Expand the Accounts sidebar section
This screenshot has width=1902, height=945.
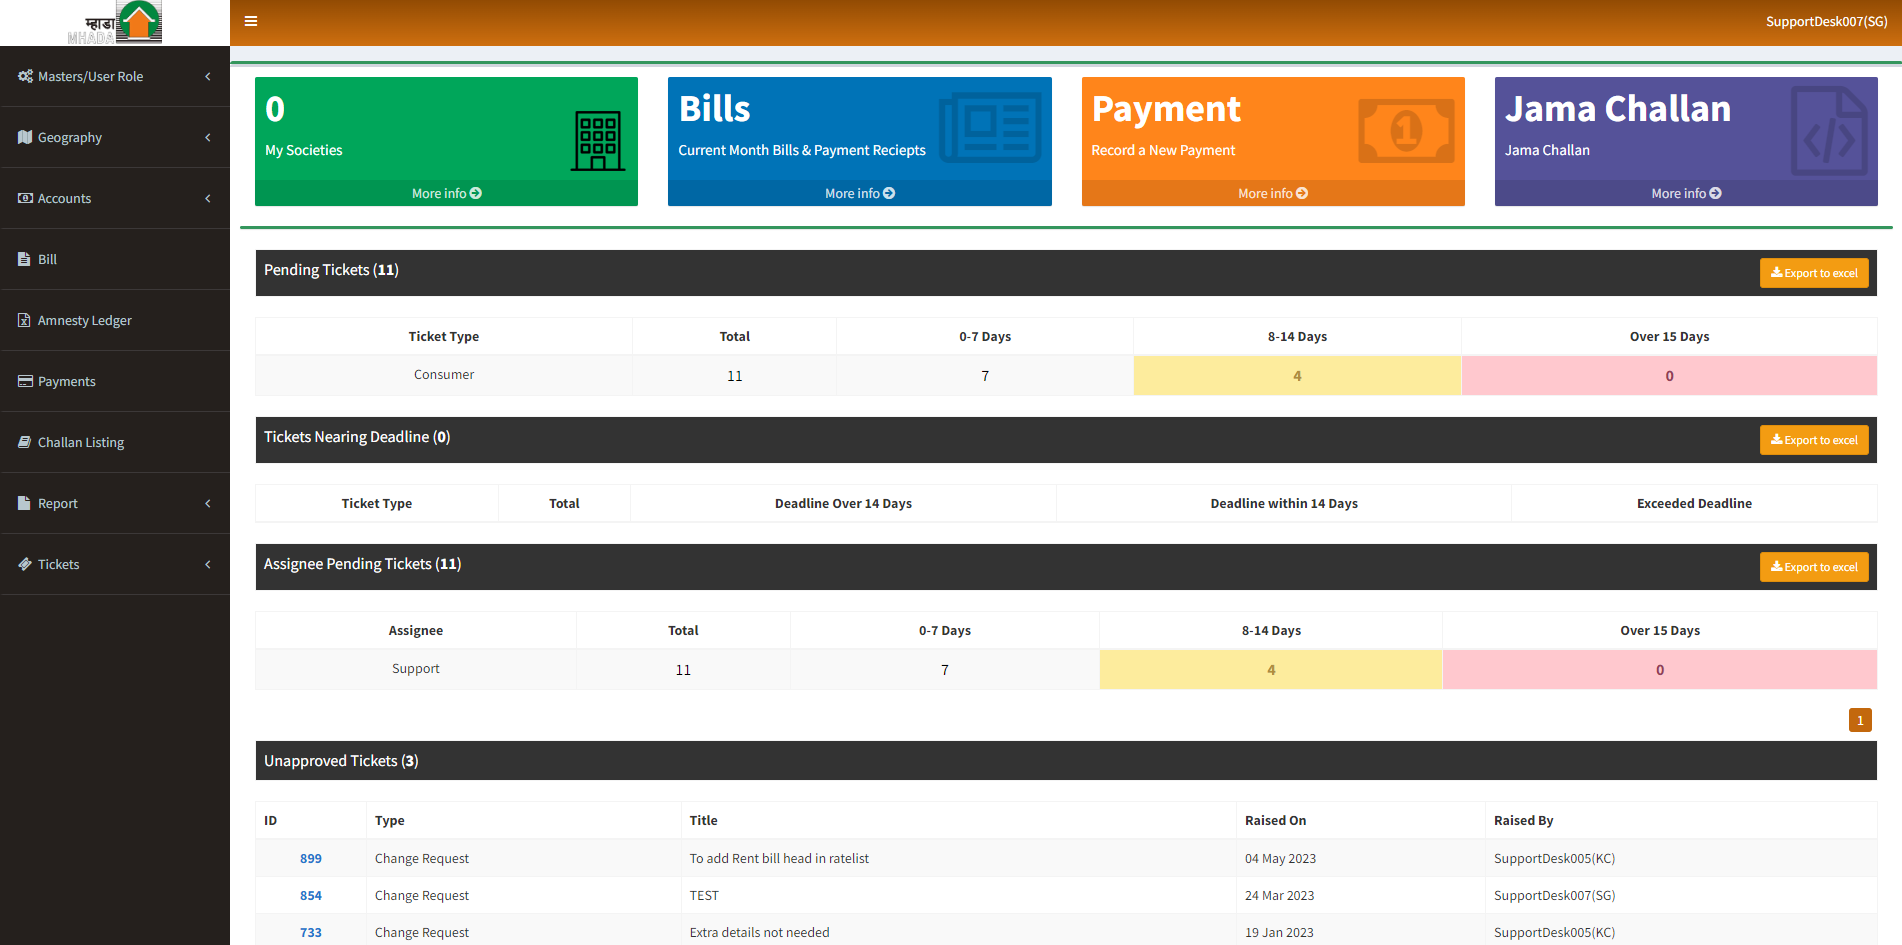tap(64, 198)
